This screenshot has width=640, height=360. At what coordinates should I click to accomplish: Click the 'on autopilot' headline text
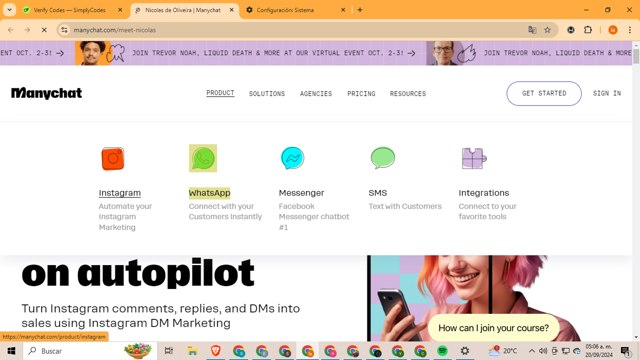pos(138,273)
